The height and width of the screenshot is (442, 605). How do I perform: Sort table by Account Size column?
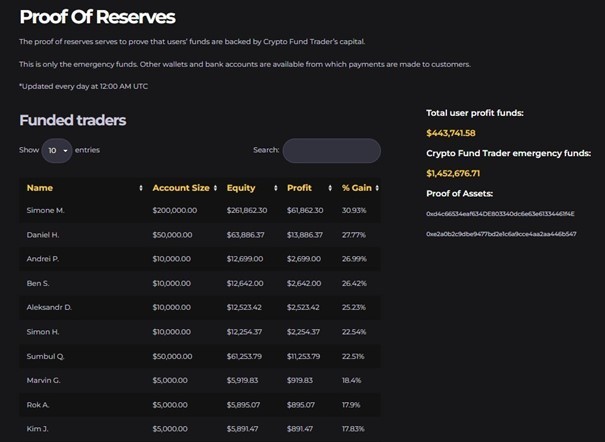coord(181,188)
